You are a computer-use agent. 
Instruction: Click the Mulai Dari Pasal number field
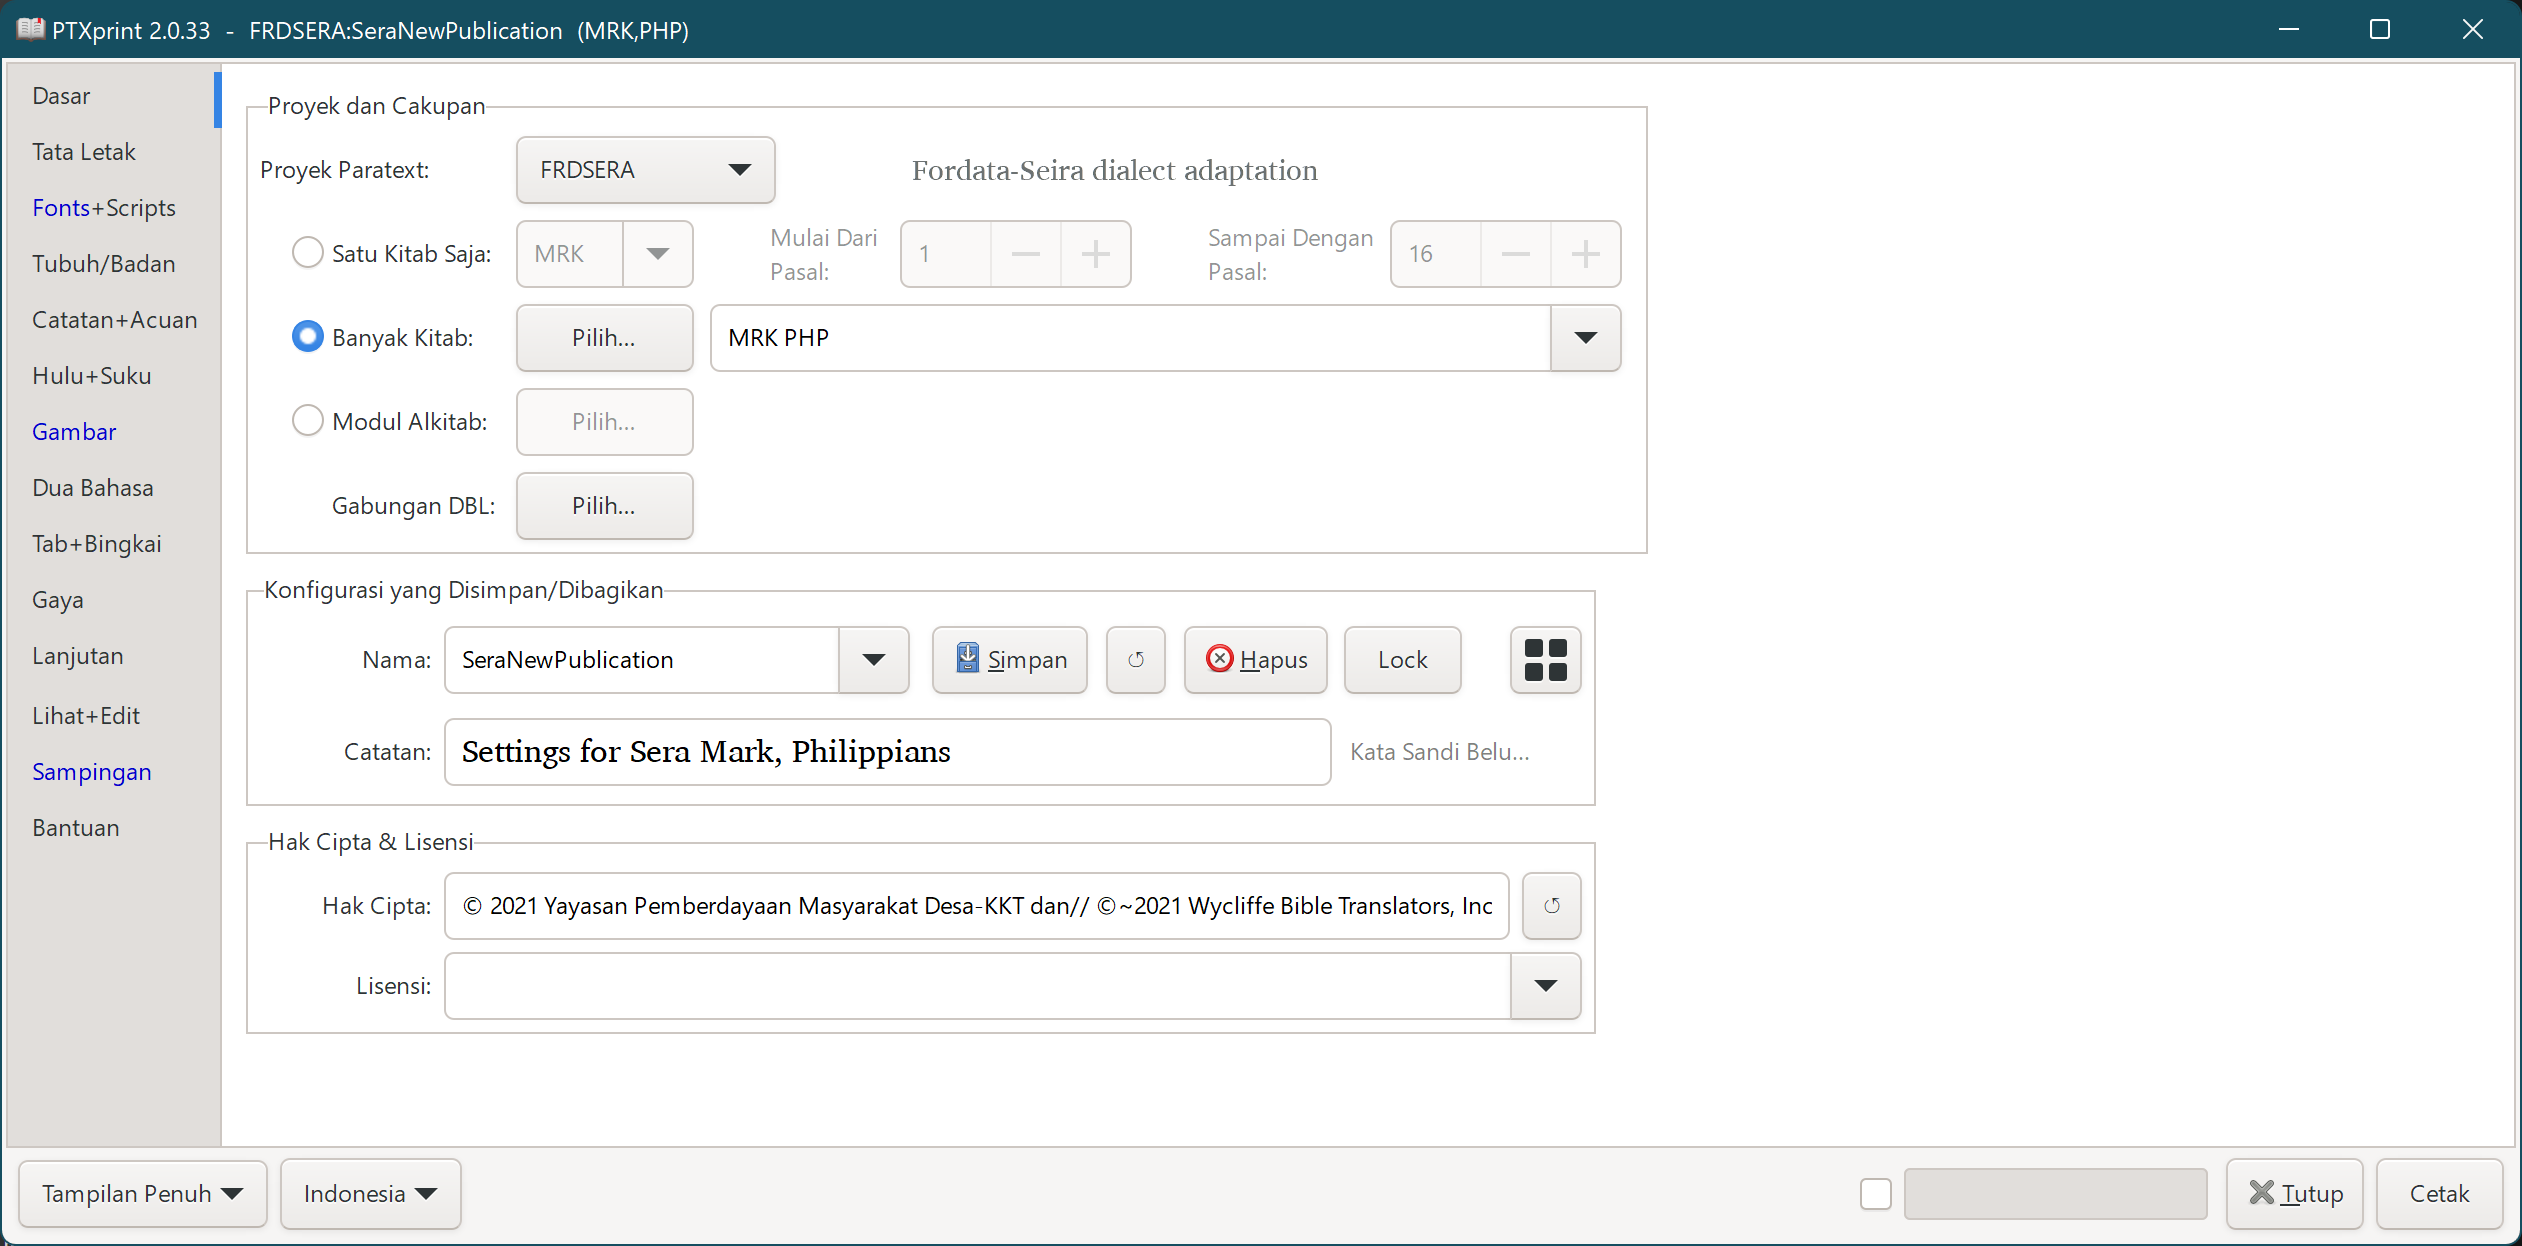pyautogui.click(x=946, y=254)
